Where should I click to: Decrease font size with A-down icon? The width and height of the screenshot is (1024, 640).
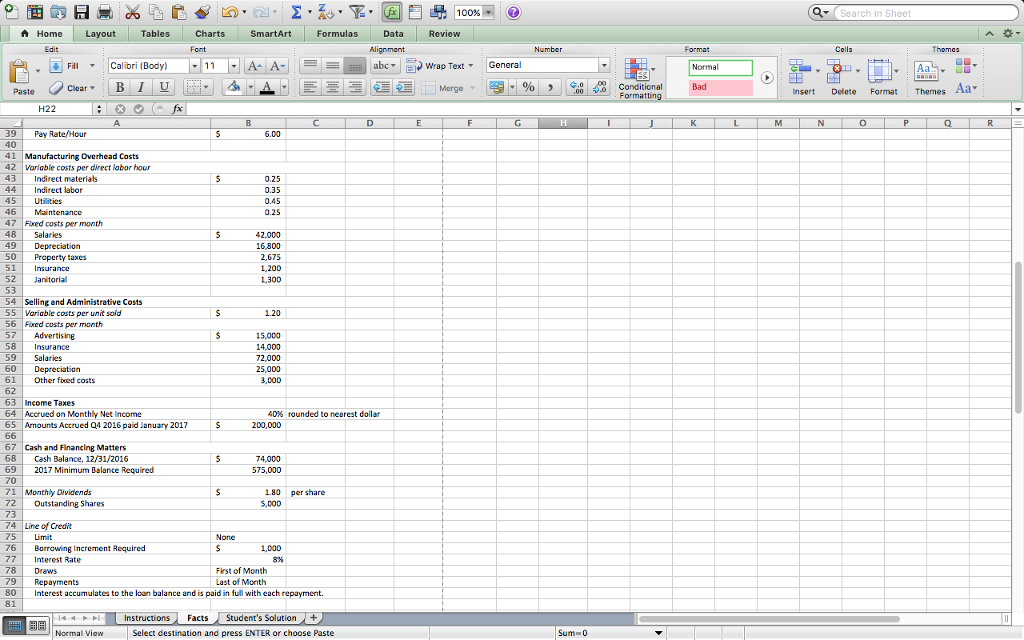pyautogui.click(x=277, y=66)
